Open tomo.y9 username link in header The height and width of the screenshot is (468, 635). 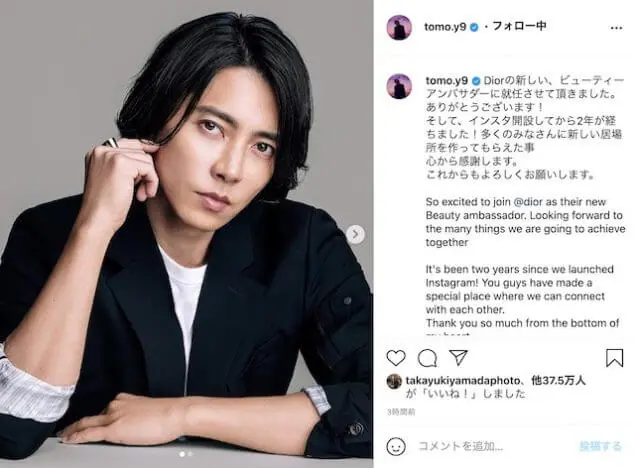(x=445, y=27)
